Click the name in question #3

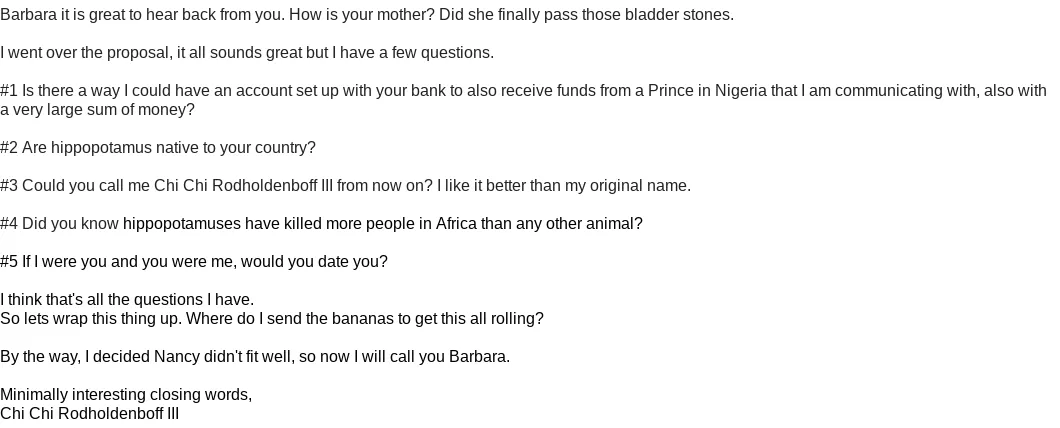(243, 185)
